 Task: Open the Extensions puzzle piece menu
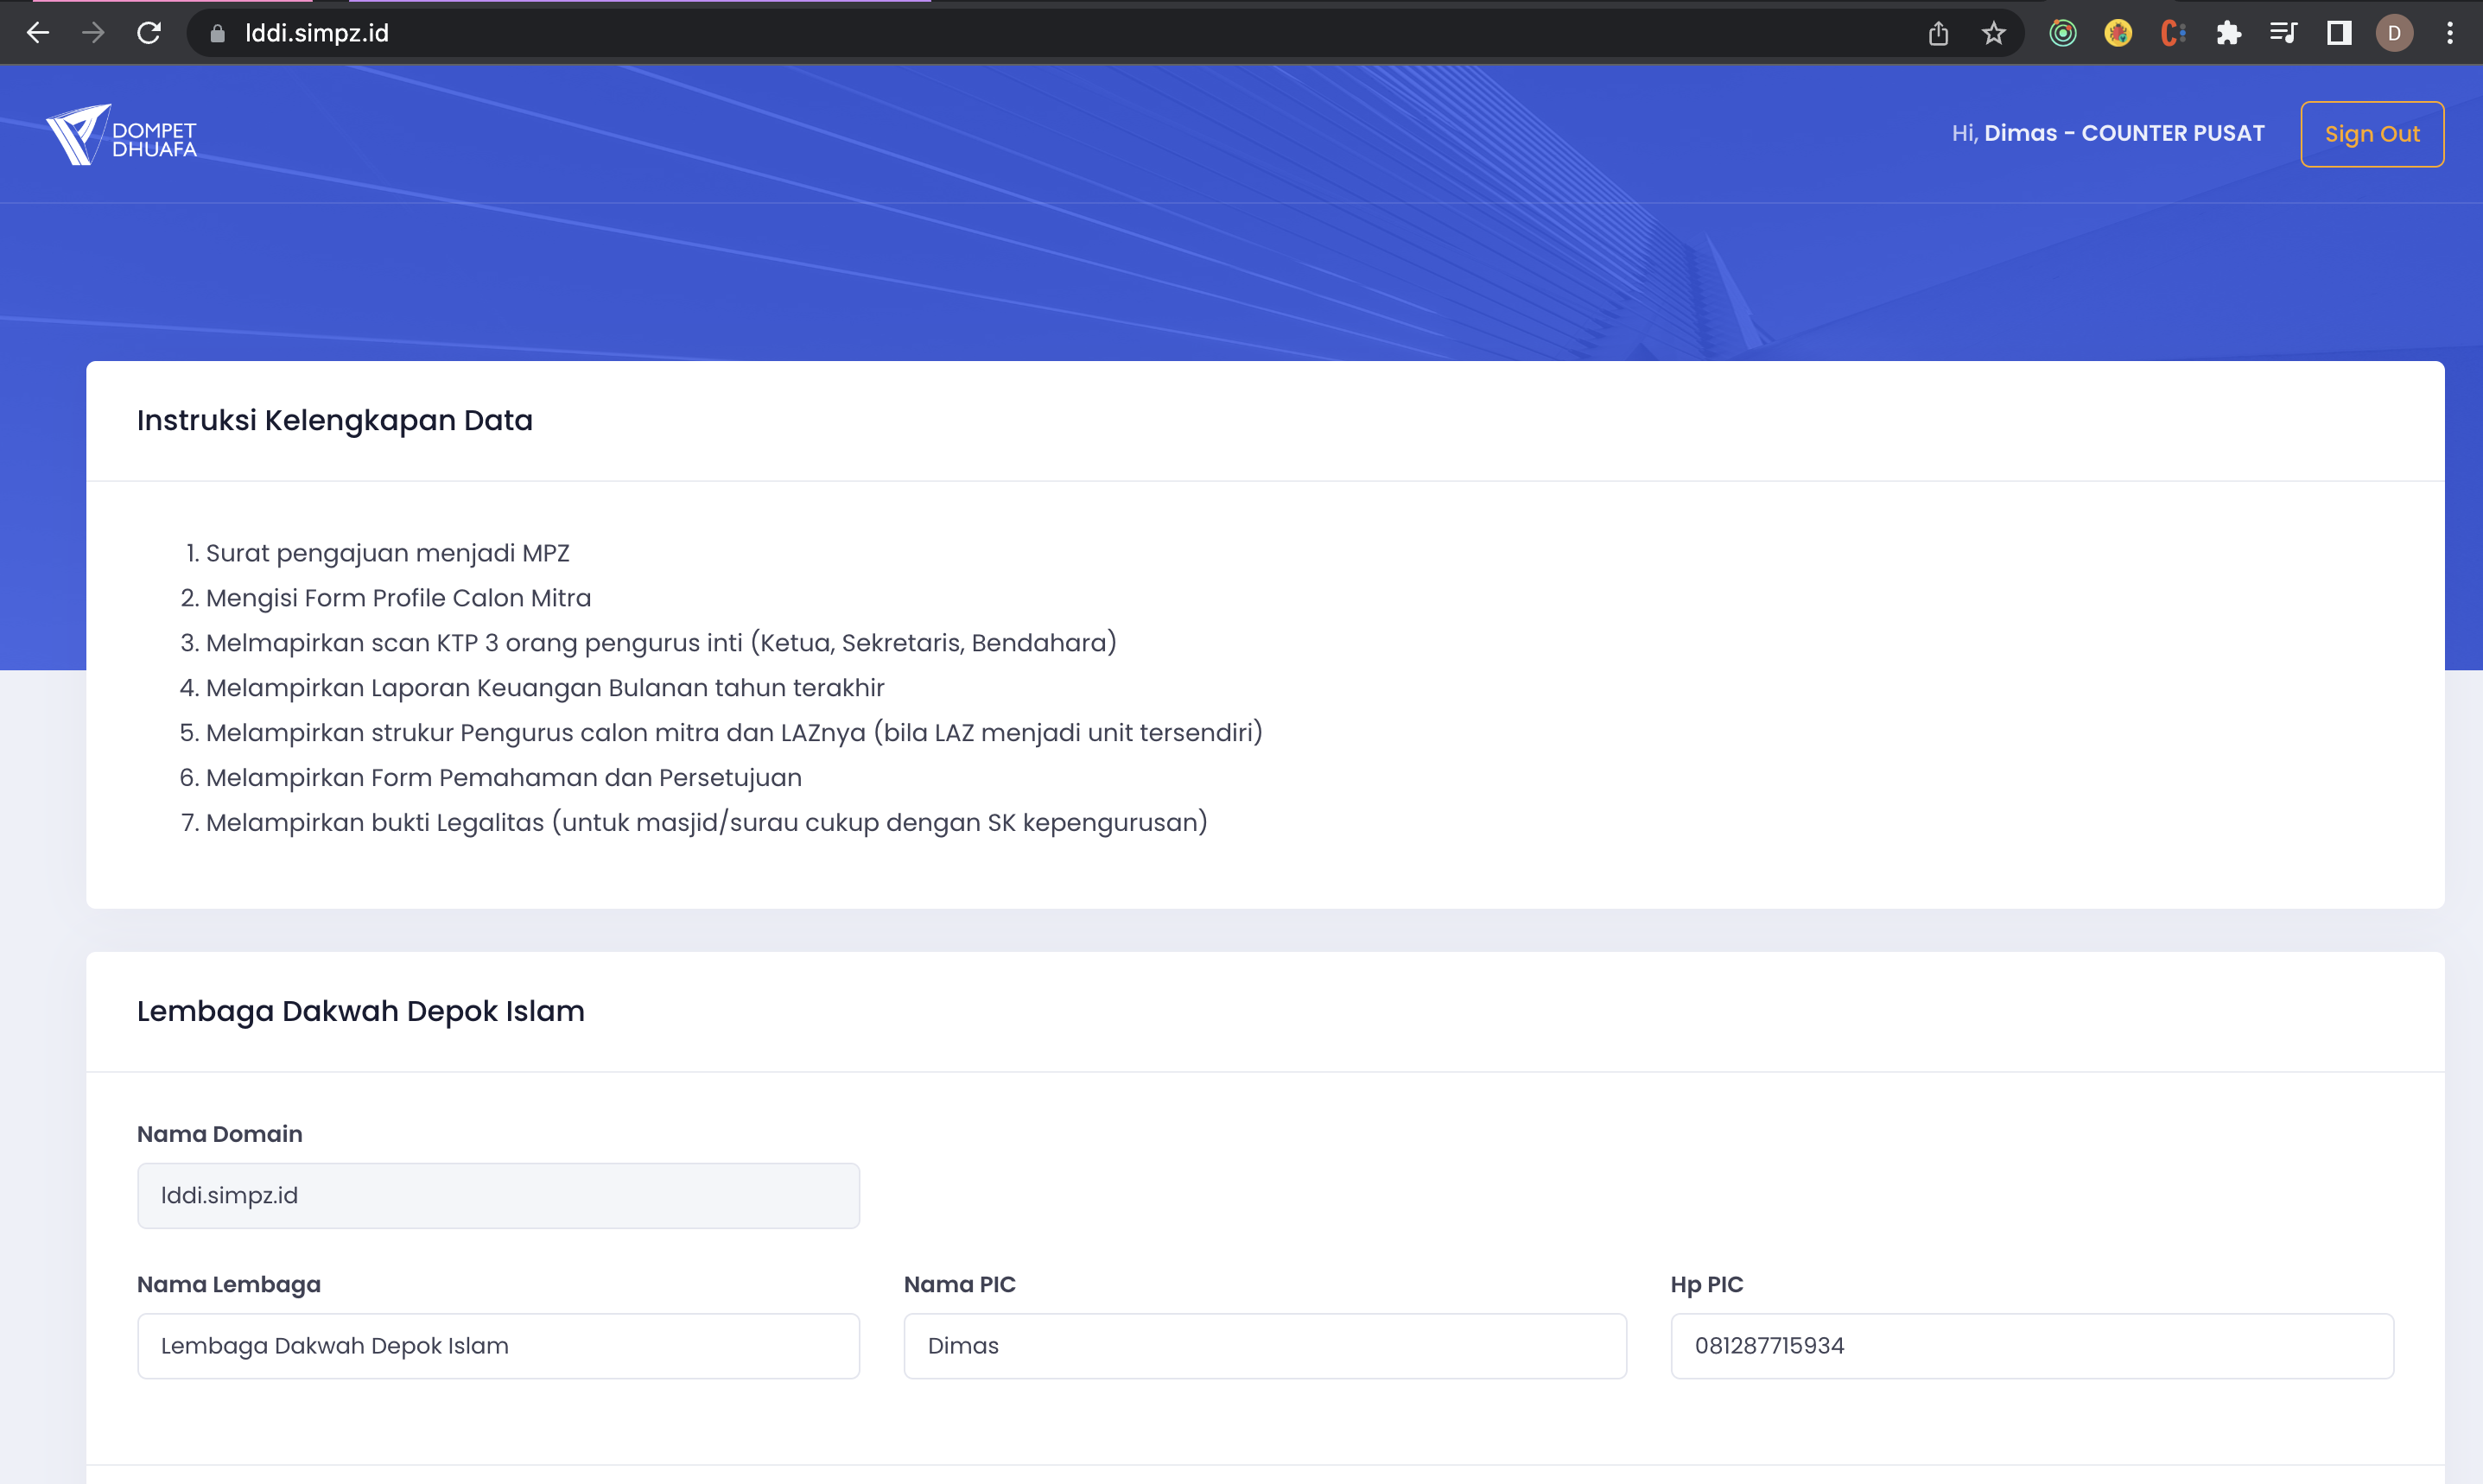[x=2229, y=33]
